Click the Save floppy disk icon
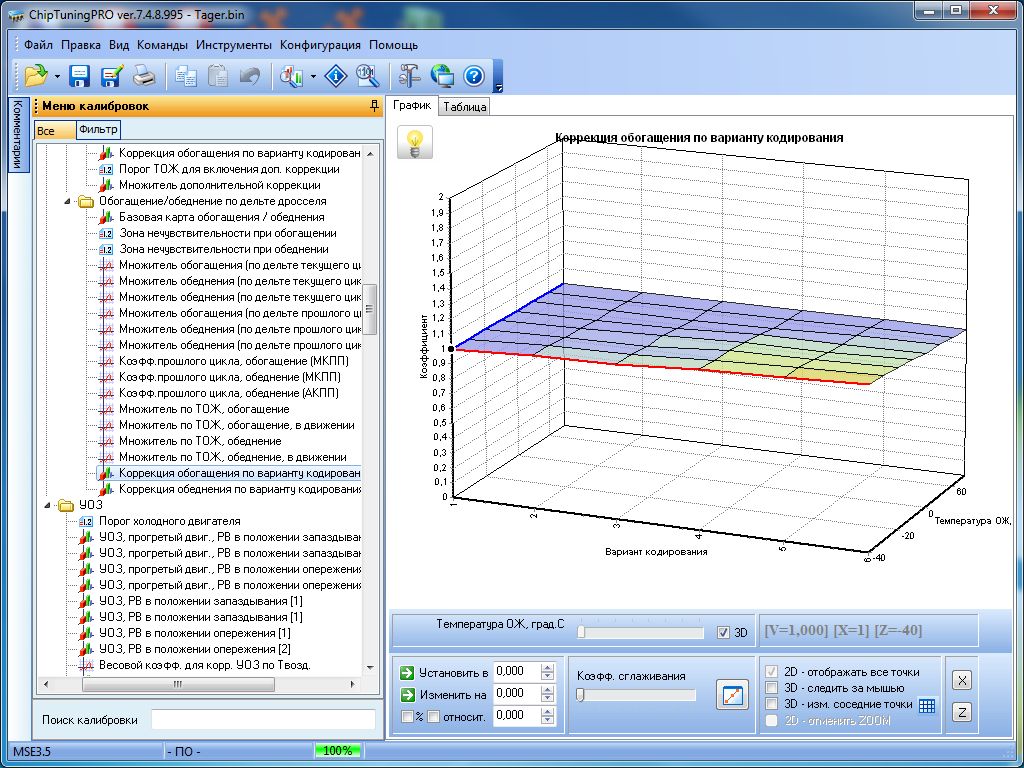 coord(80,75)
